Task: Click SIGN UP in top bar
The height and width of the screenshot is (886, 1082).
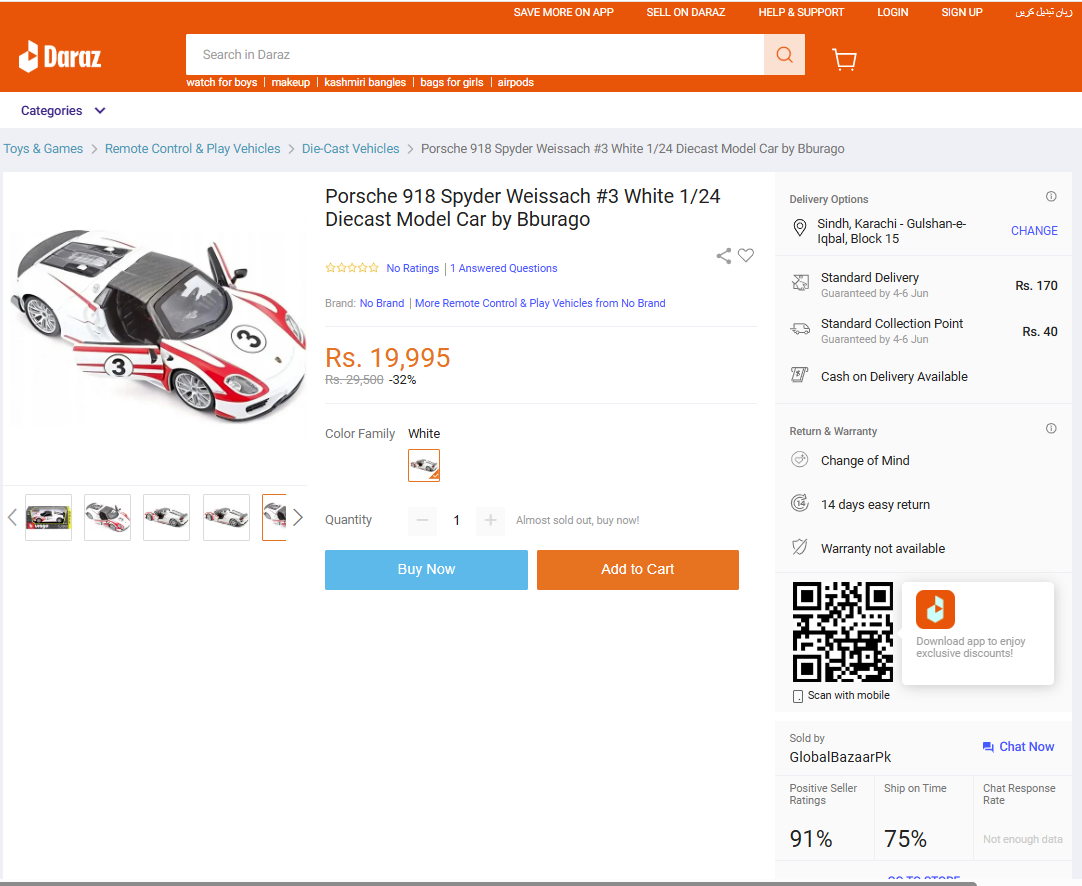Action: [961, 12]
